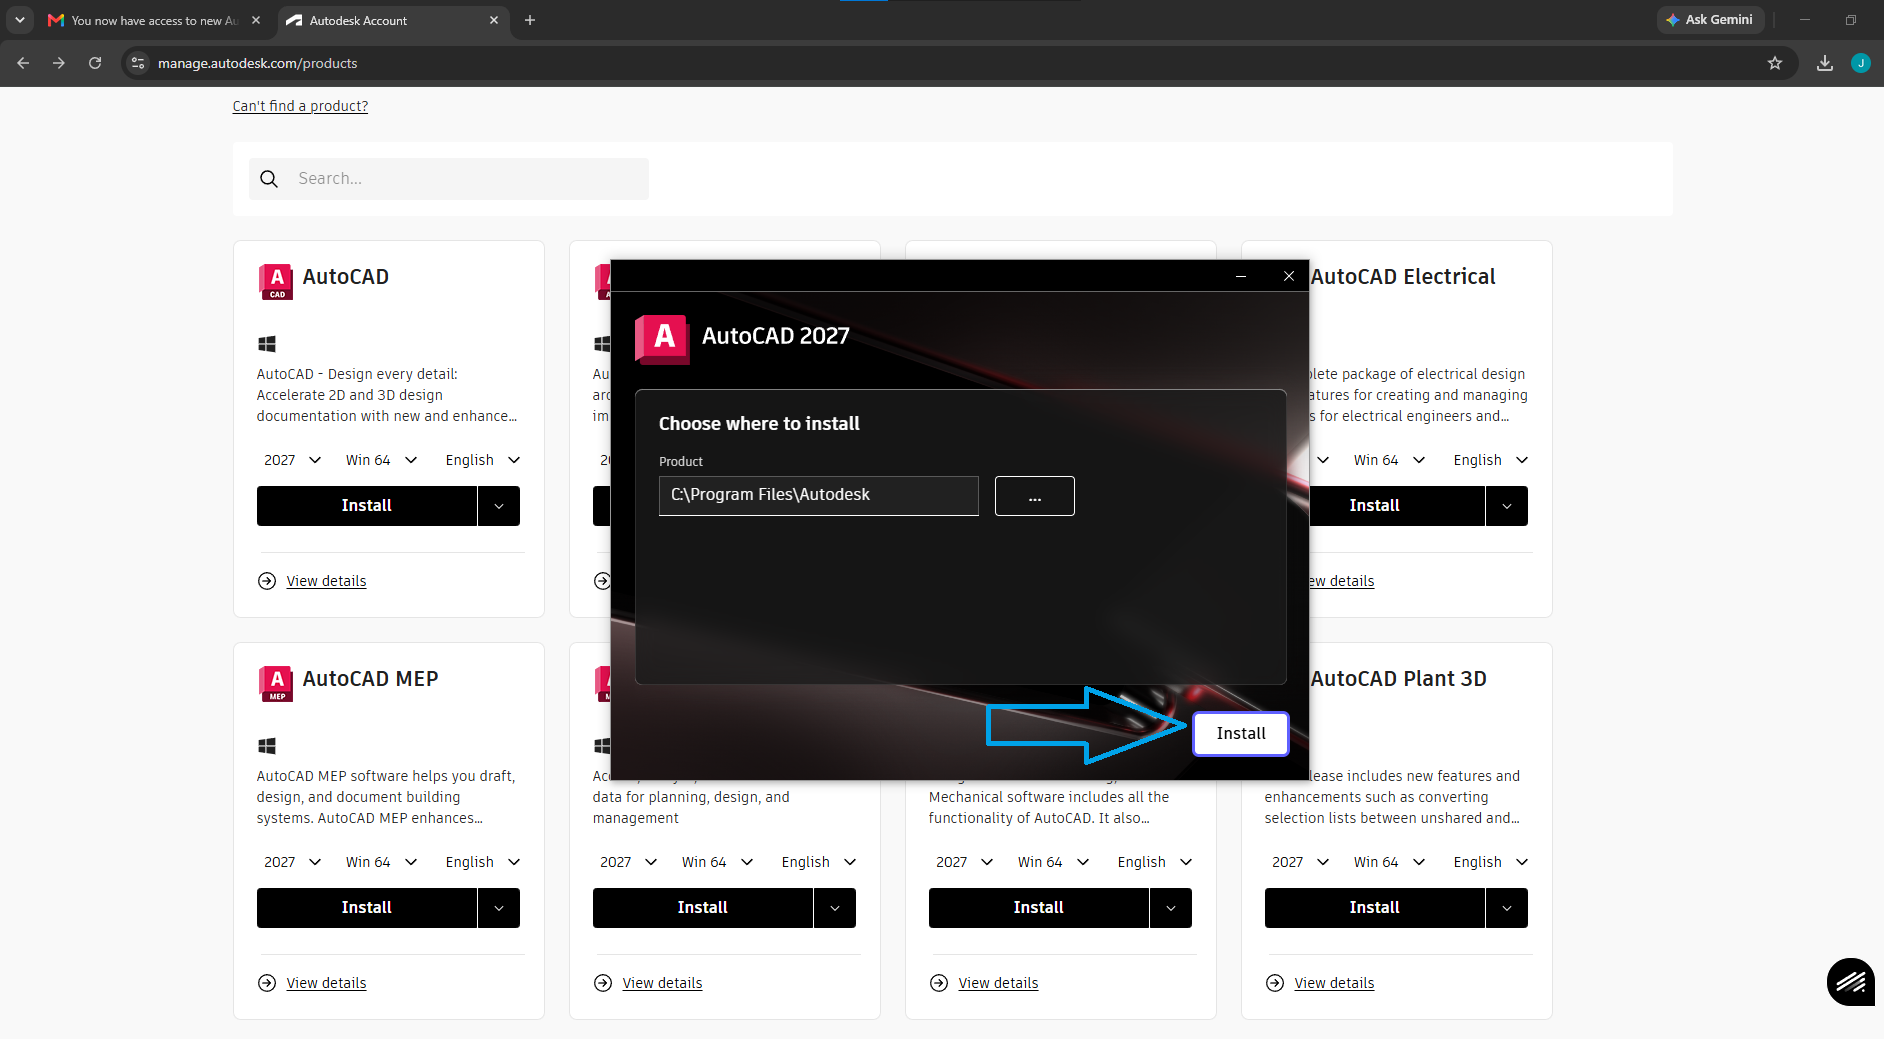Open a new browser tab
Image resolution: width=1884 pixels, height=1039 pixels.
tap(530, 20)
